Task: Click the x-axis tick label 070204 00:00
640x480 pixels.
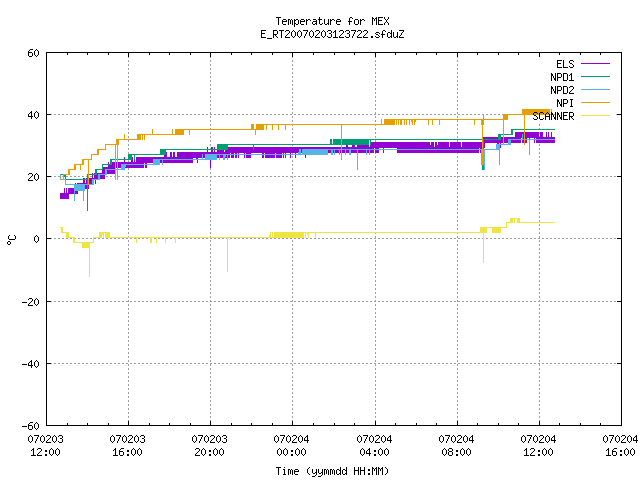Action: point(292,446)
